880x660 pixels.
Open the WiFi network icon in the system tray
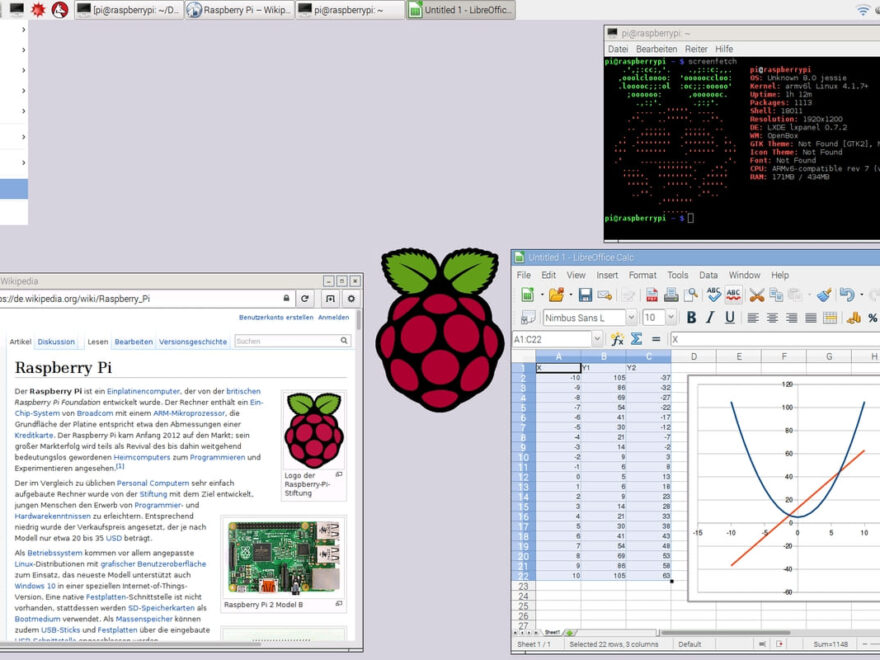[863, 10]
